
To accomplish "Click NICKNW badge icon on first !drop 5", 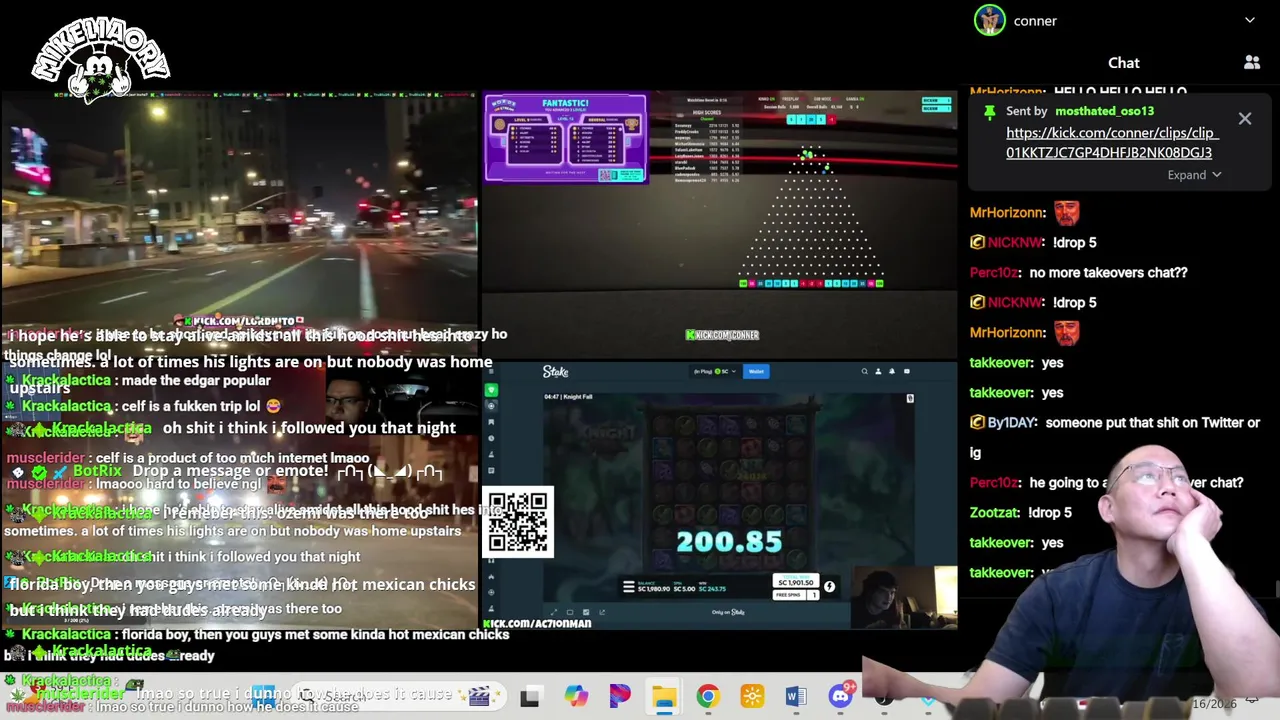I will (977, 242).
